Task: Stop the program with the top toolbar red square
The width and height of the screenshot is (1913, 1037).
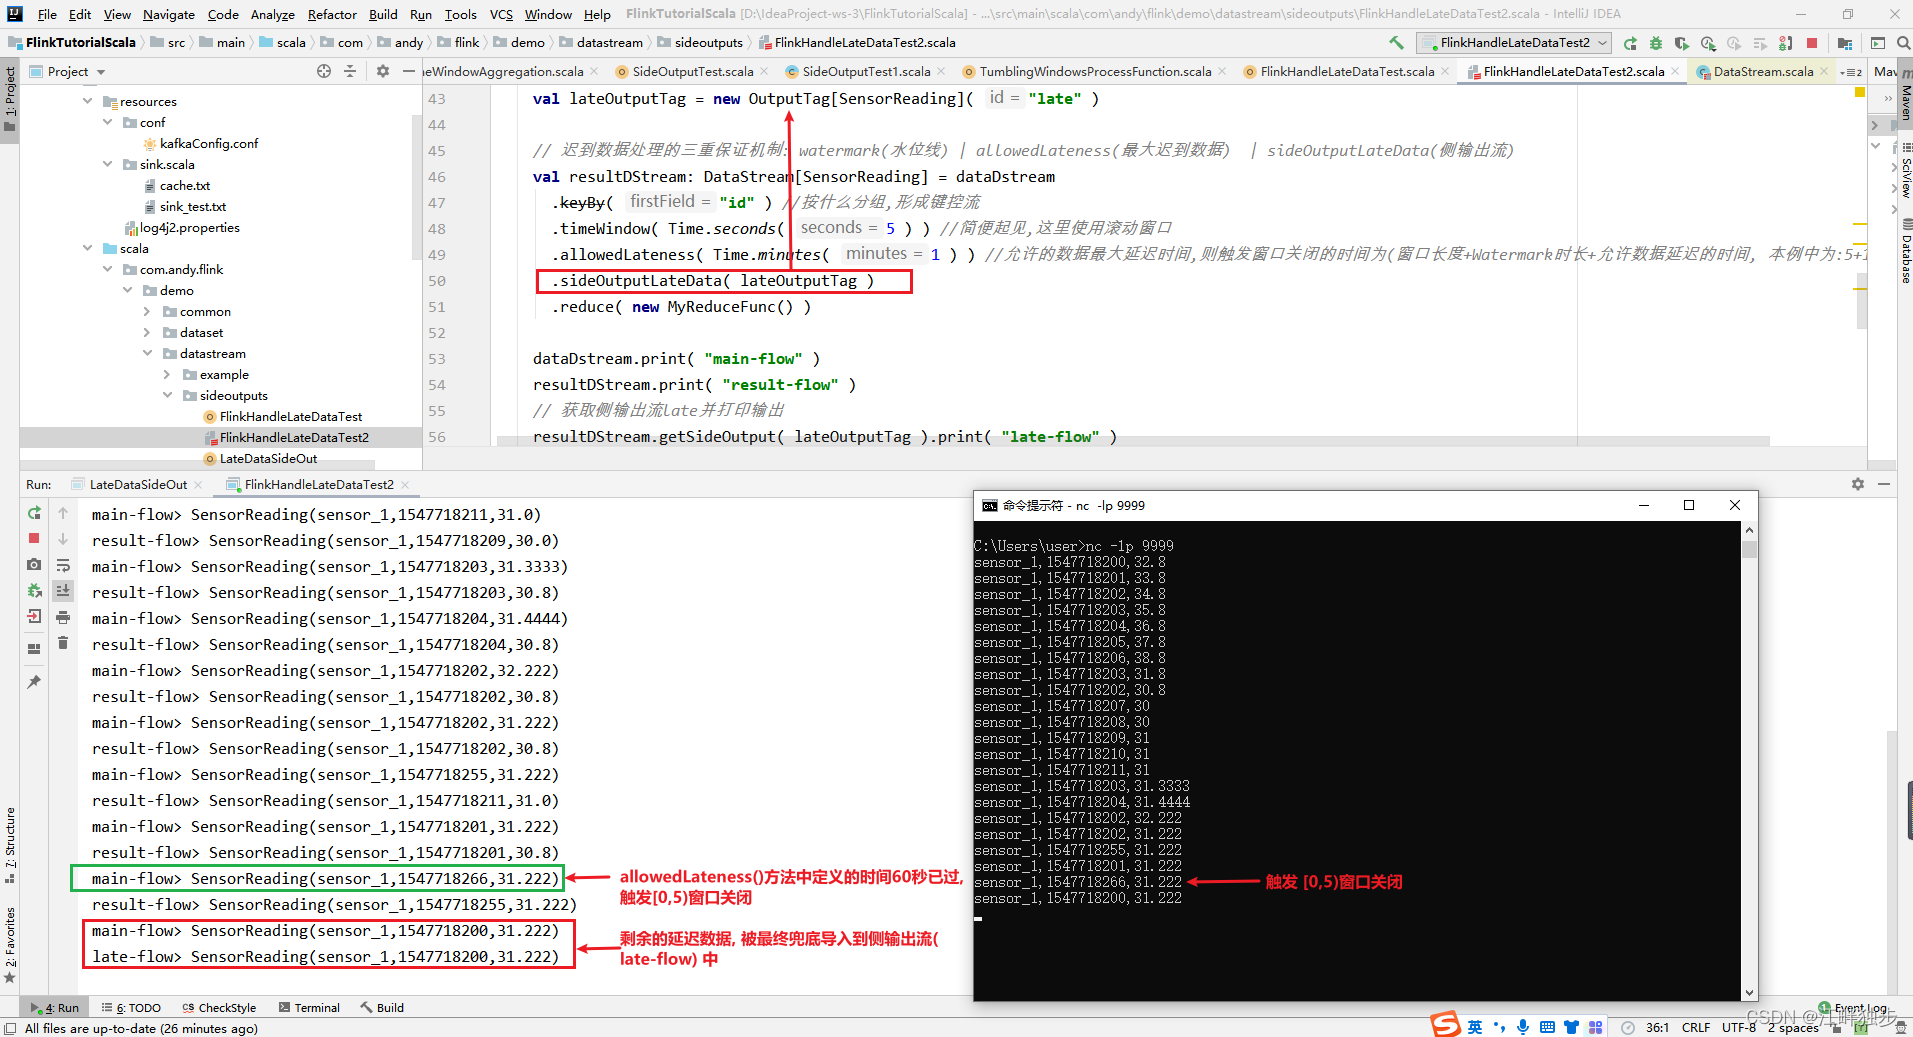Action: [1812, 43]
